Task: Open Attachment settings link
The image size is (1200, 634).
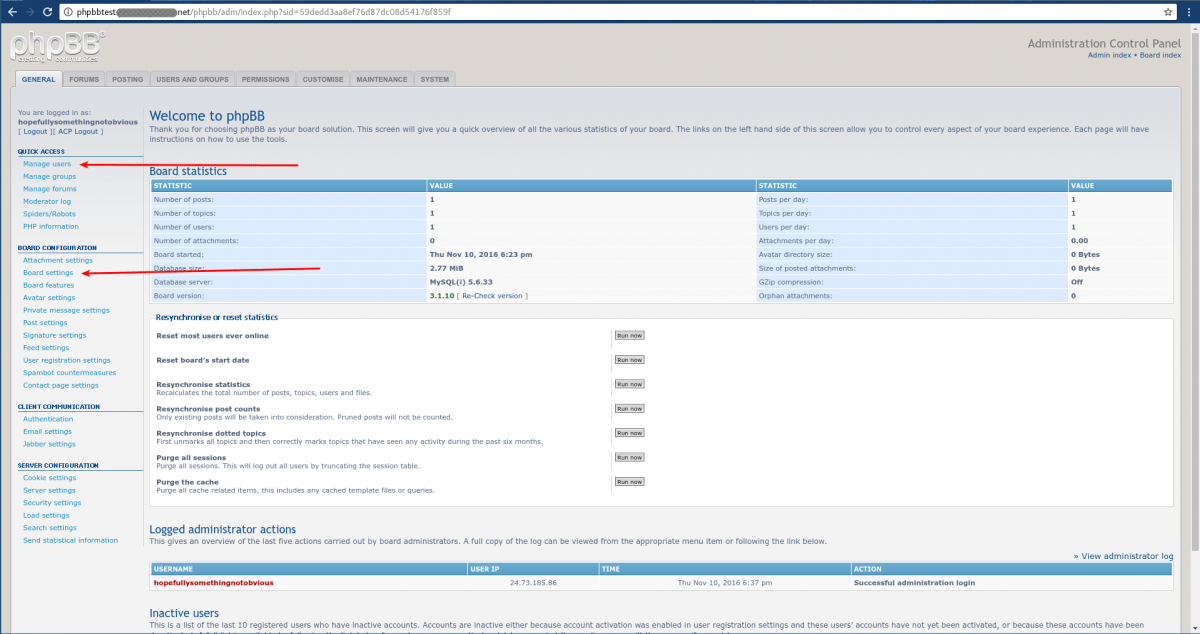Action: (x=58, y=260)
